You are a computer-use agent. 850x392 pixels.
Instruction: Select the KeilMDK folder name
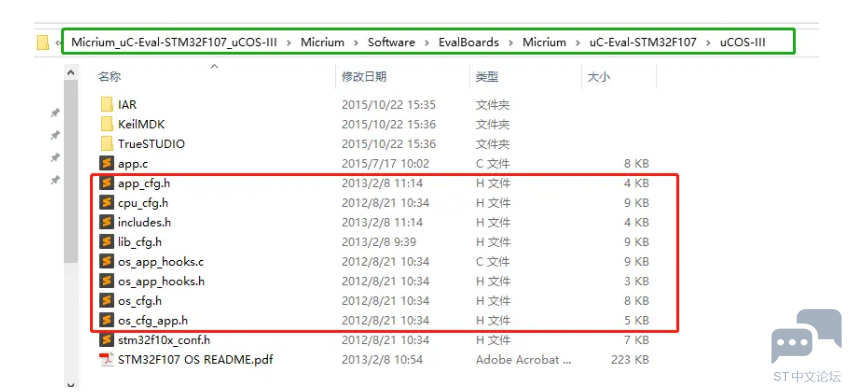tap(141, 124)
